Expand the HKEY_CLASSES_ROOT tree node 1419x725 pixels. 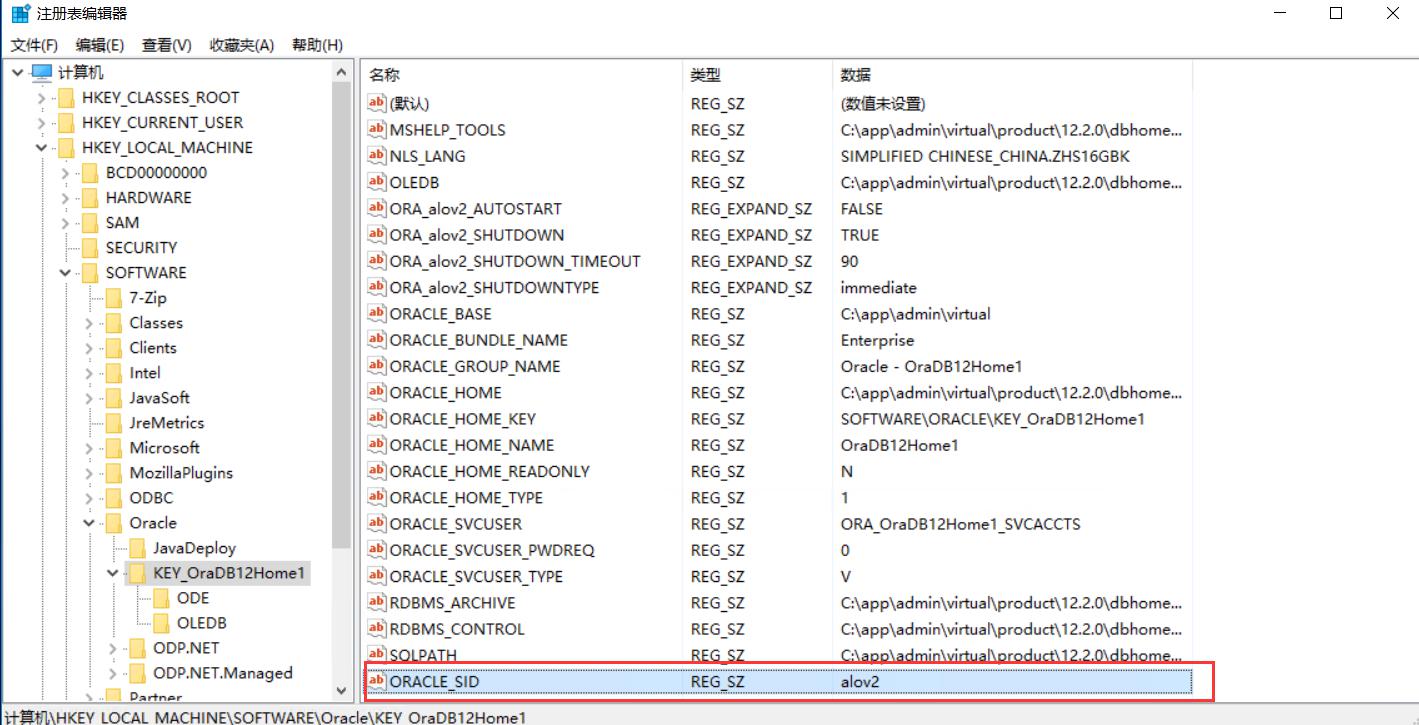coord(41,98)
